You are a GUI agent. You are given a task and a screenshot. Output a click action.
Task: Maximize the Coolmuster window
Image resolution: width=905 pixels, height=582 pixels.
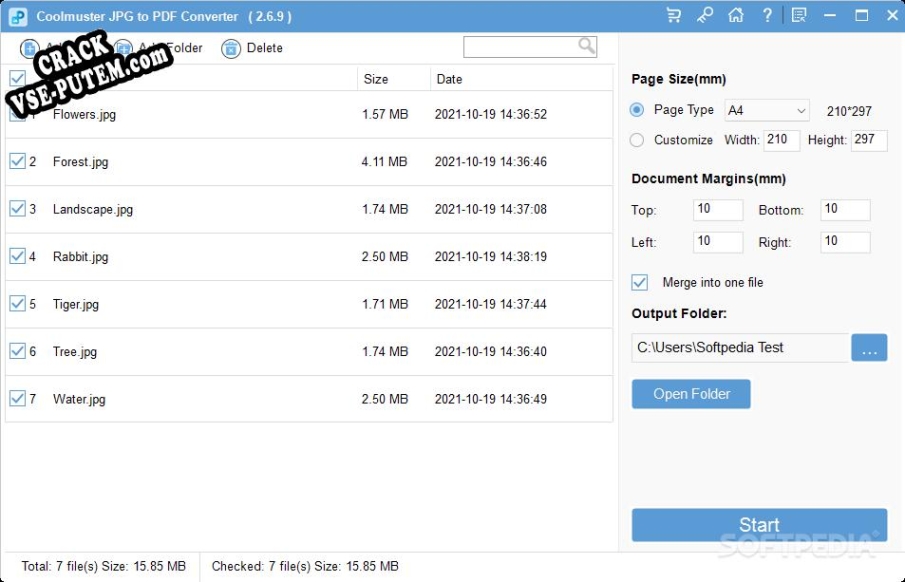(x=861, y=16)
